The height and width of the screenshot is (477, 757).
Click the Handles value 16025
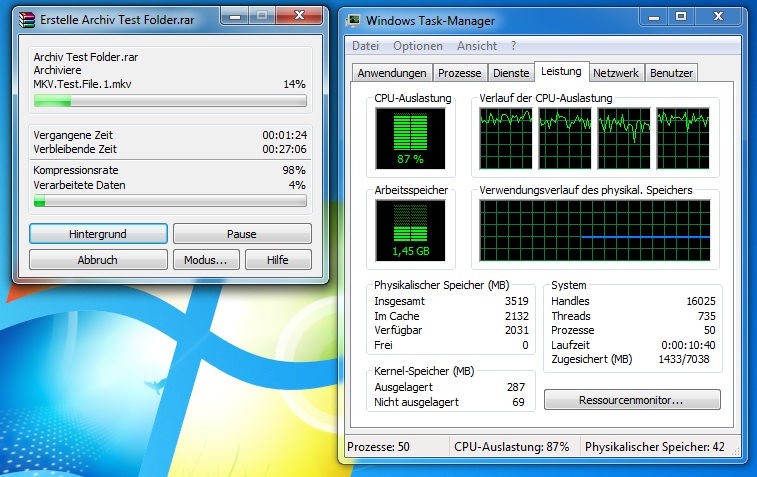click(x=701, y=301)
